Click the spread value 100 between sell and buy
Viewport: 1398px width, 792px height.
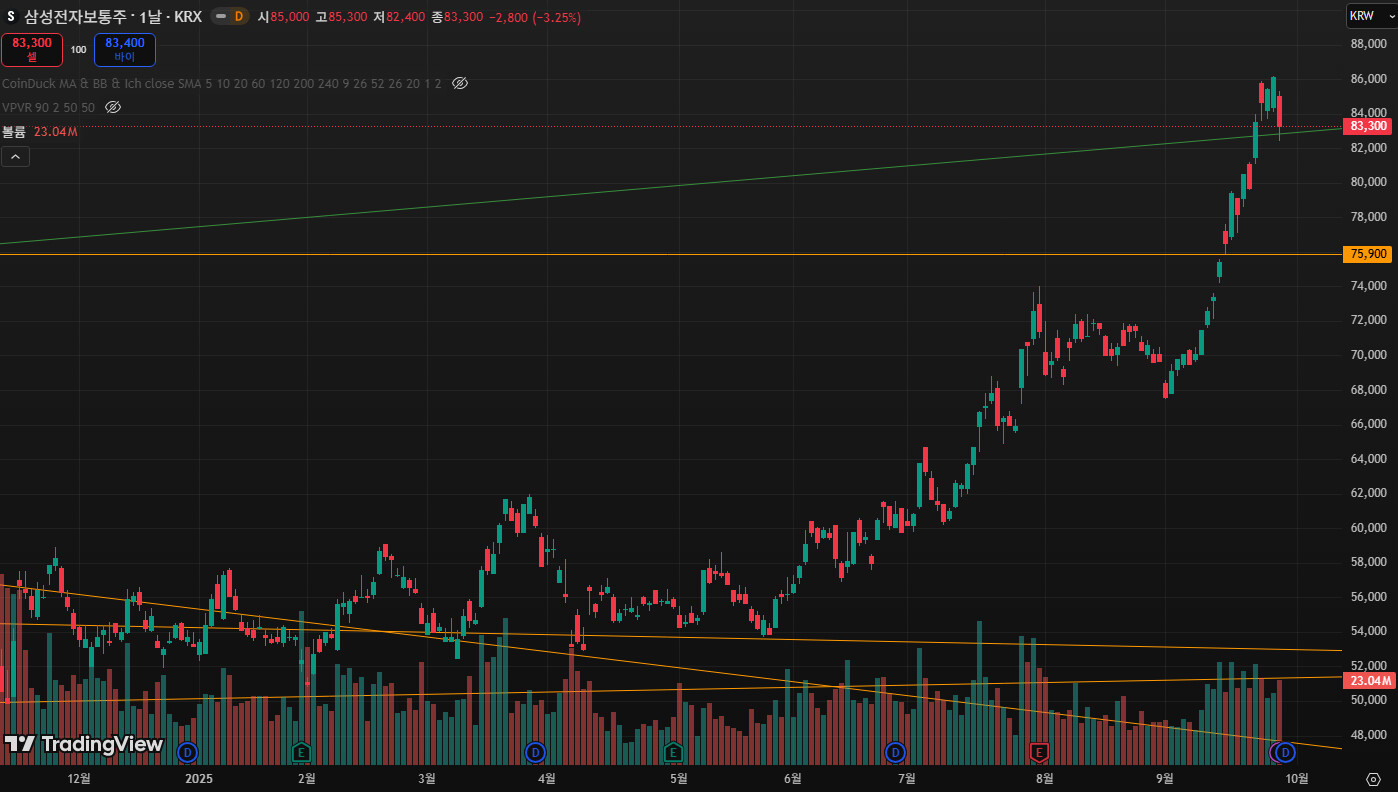pyautogui.click(x=78, y=49)
